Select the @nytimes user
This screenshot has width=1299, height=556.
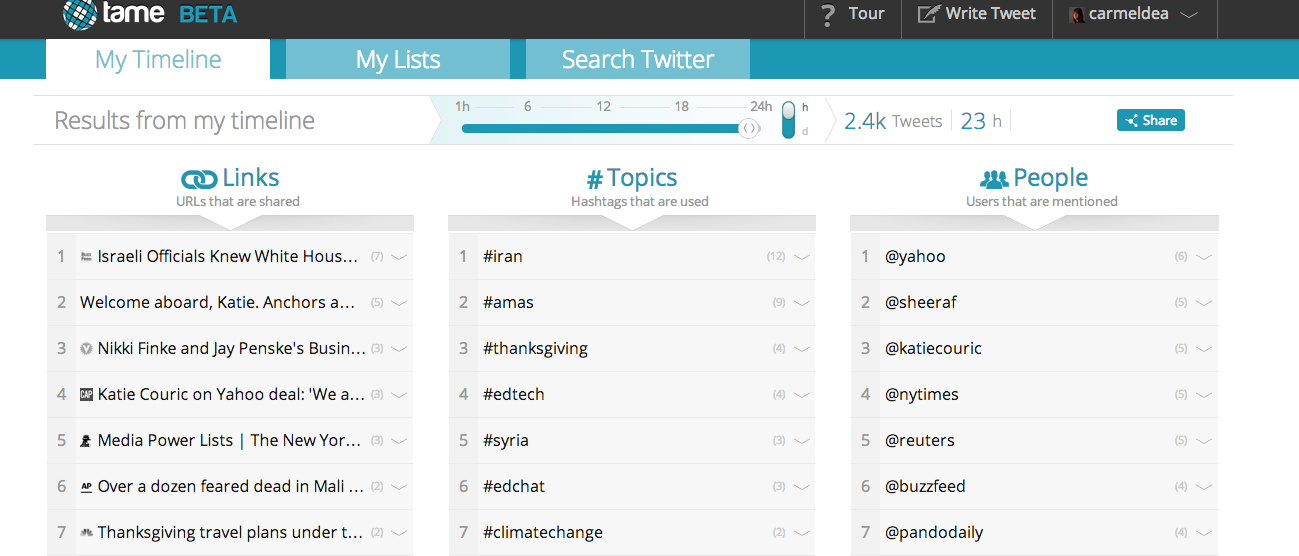point(921,395)
